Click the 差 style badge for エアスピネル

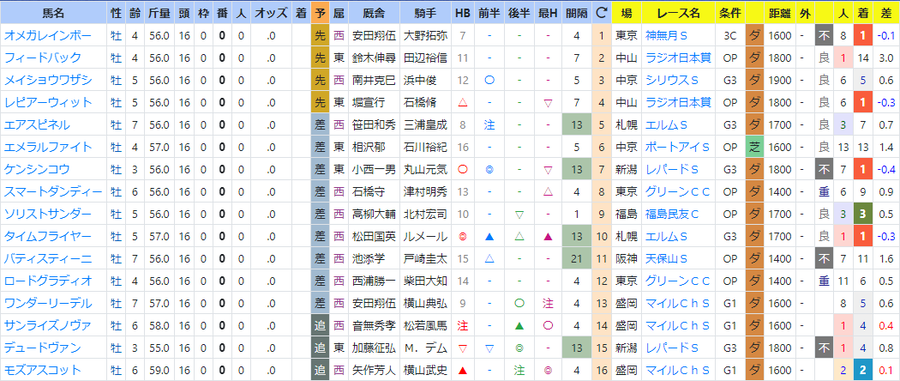320,125
